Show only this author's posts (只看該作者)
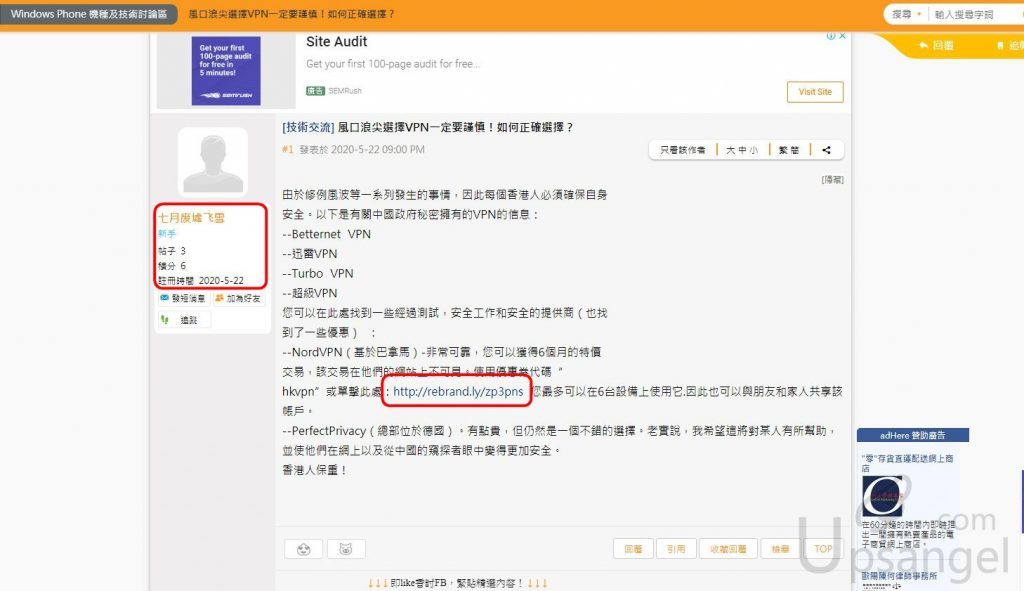Image resolution: width=1024 pixels, height=591 pixels. coord(682,150)
